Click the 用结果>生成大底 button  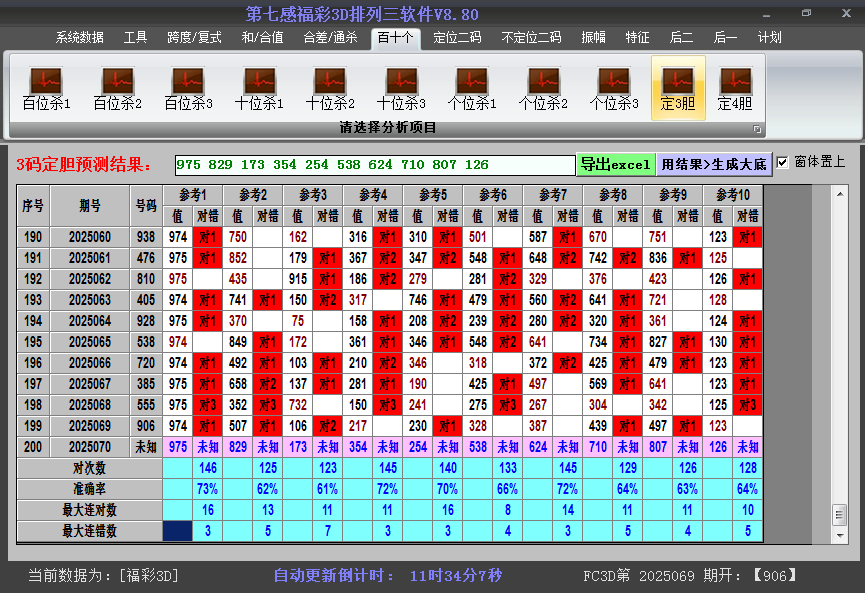[x=714, y=164]
